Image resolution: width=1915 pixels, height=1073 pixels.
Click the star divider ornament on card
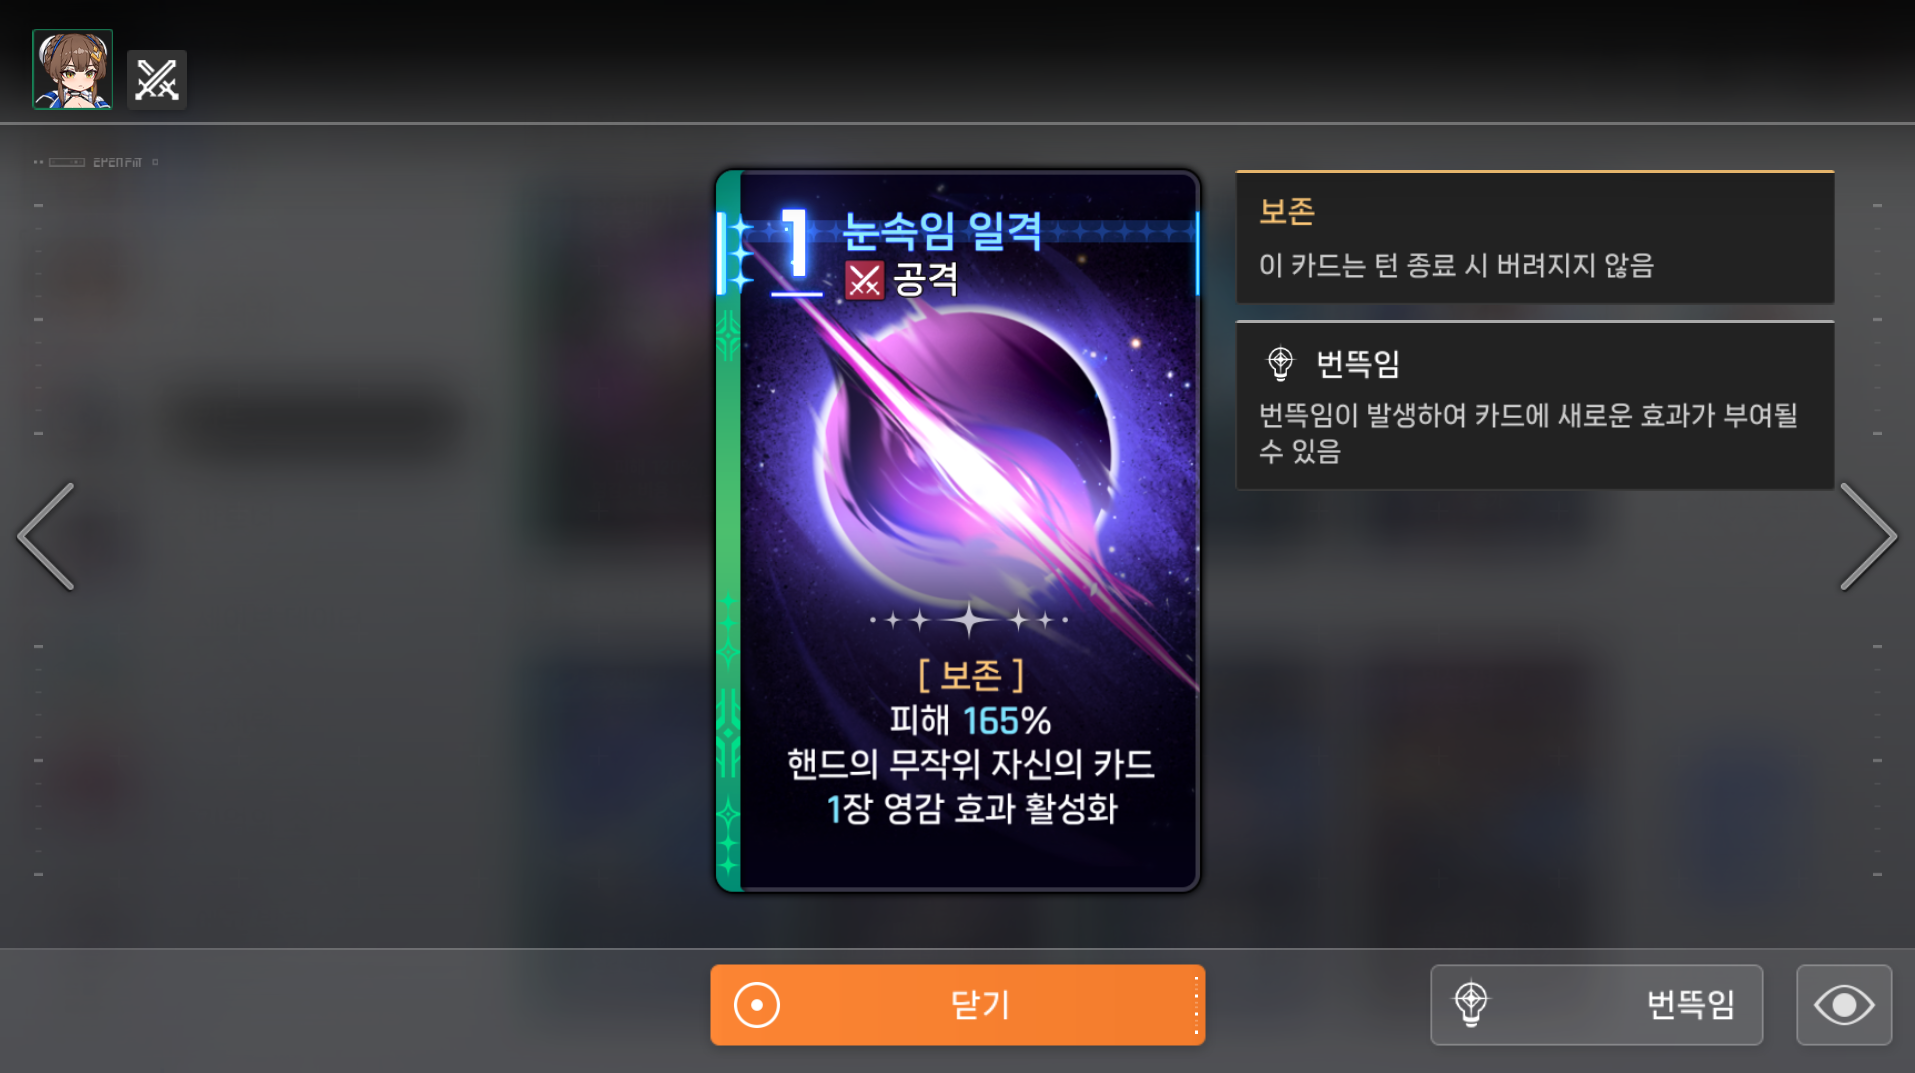(968, 620)
